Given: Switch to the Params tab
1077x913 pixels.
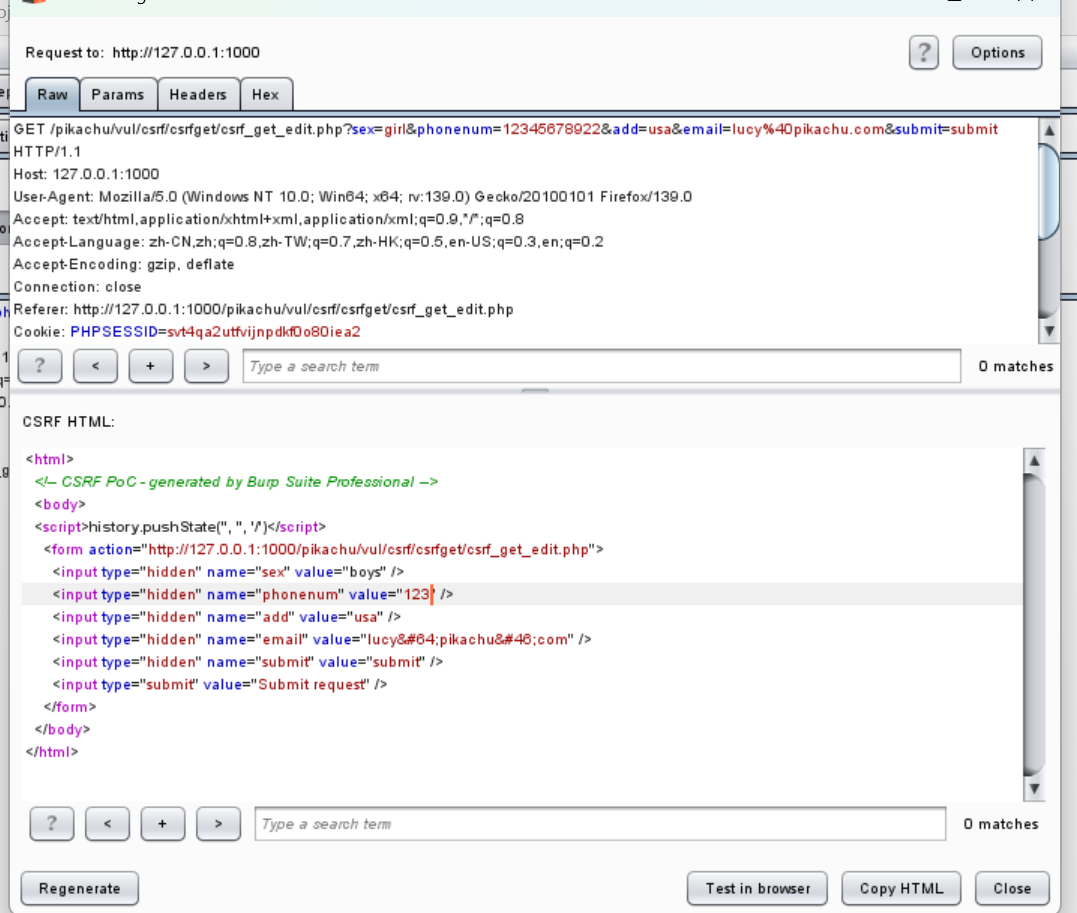Looking at the screenshot, I should click(x=118, y=94).
